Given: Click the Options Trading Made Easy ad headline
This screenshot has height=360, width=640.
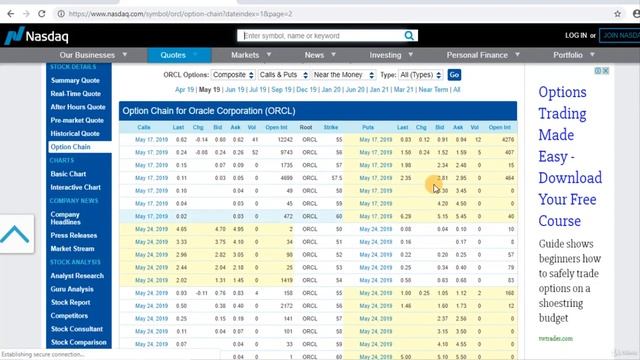Looking at the screenshot, I should pyautogui.click(x=570, y=156).
